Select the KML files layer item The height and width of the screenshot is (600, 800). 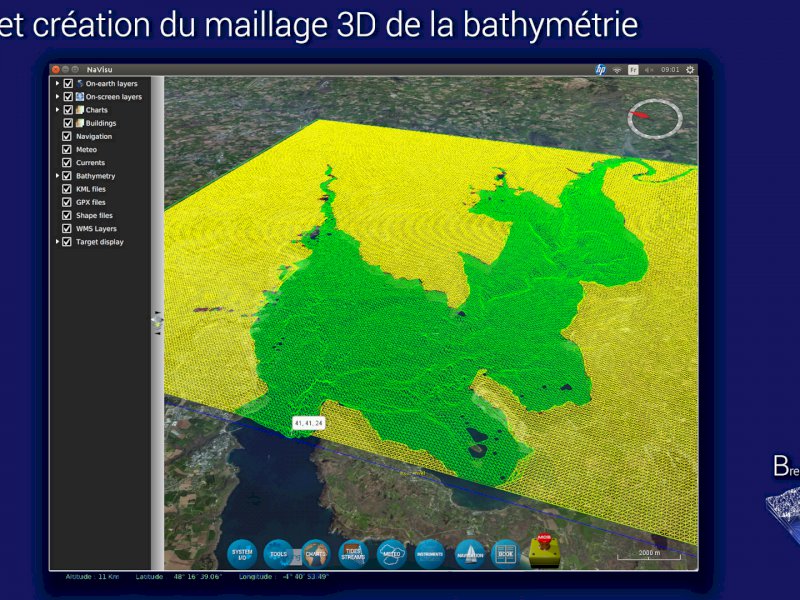(91, 189)
